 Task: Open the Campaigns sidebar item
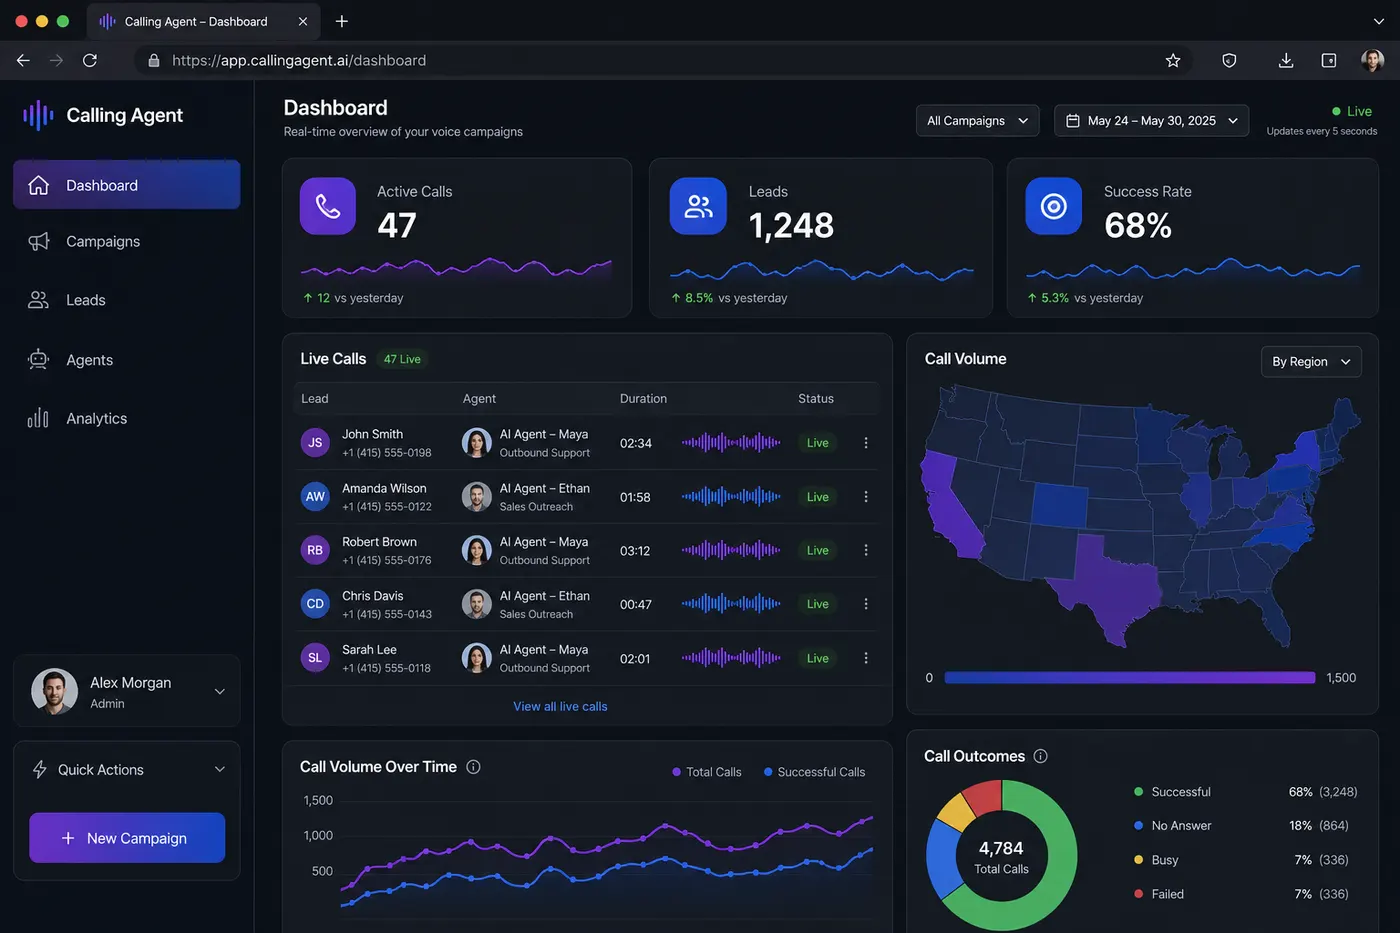click(x=126, y=241)
